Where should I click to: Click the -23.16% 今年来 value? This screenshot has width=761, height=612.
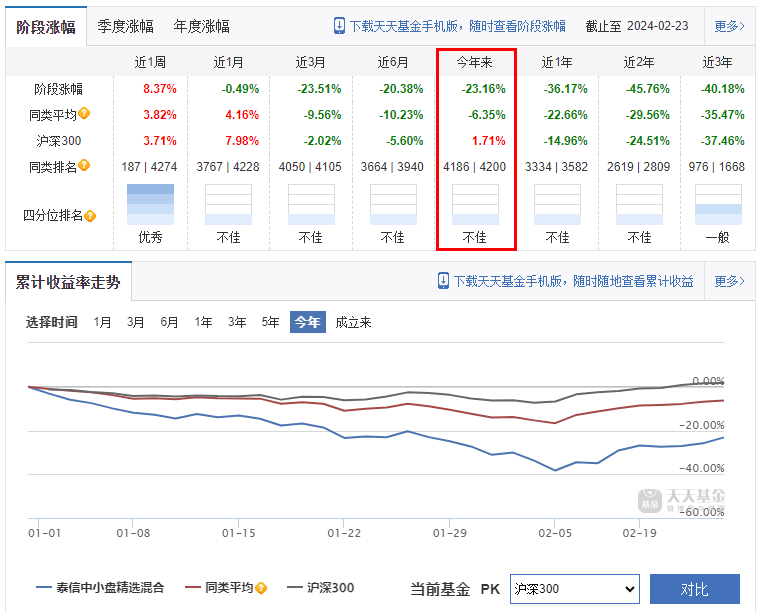pyautogui.click(x=483, y=89)
